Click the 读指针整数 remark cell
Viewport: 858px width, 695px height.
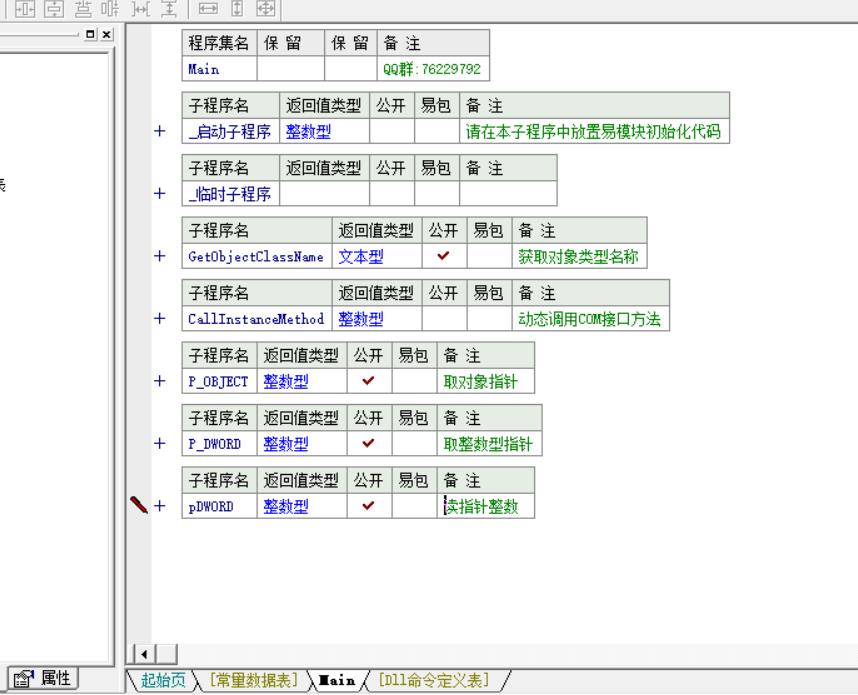[485, 506]
